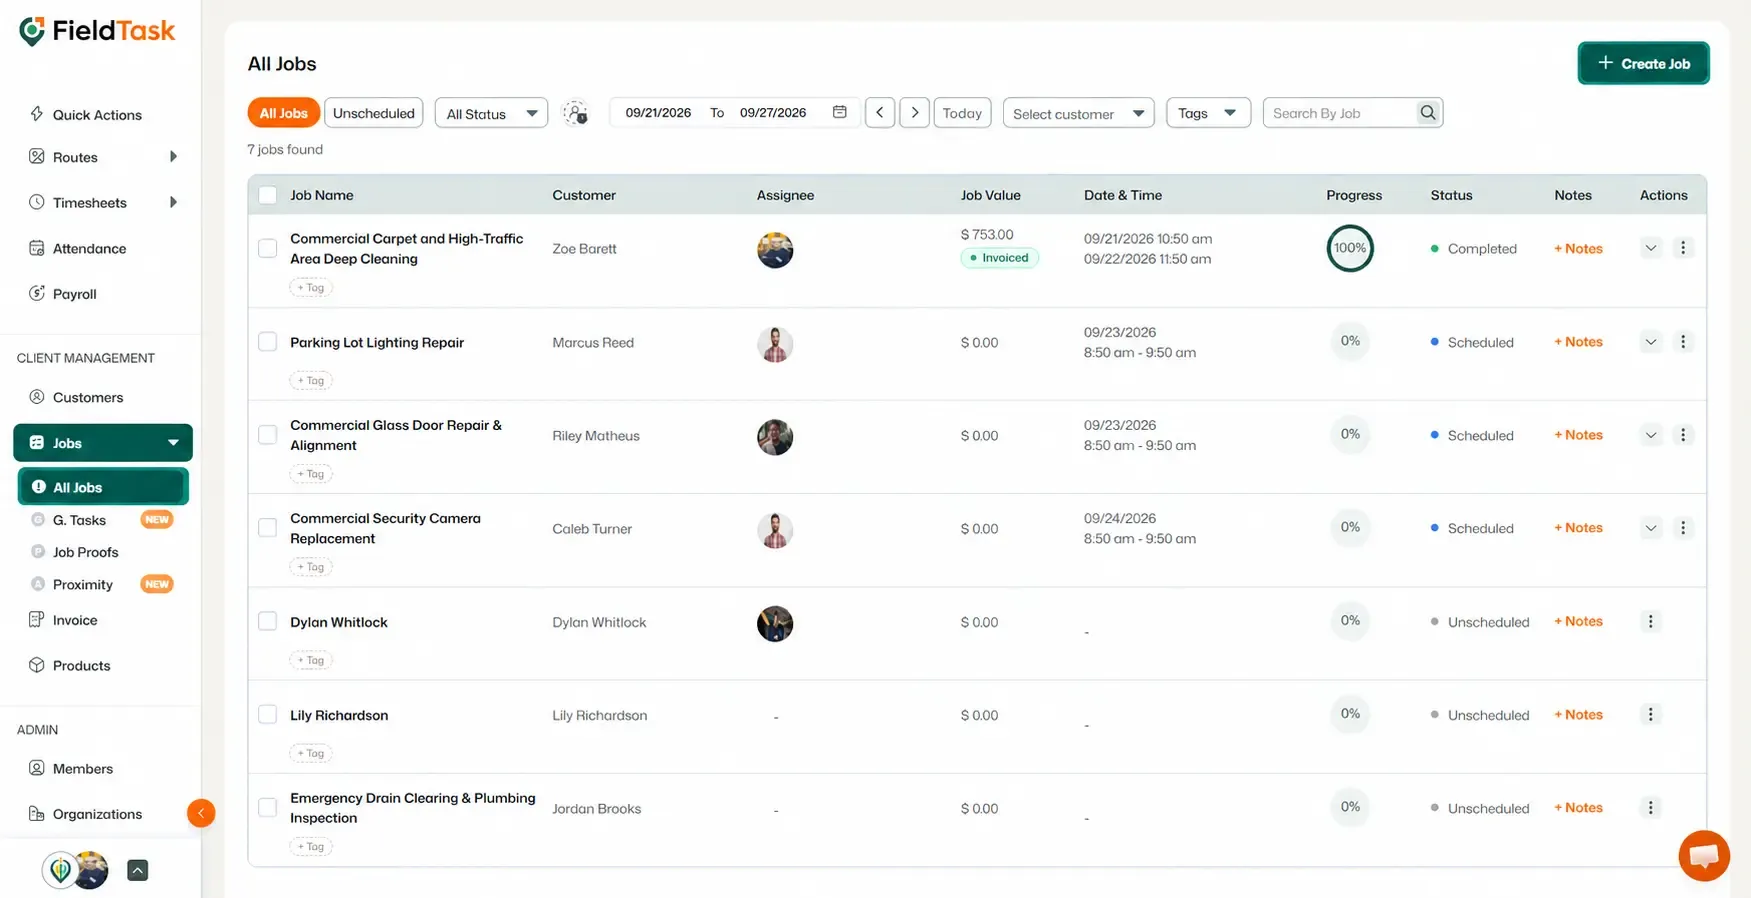Expand the Routes submenu
This screenshot has height=898, width=1751.
173,157
